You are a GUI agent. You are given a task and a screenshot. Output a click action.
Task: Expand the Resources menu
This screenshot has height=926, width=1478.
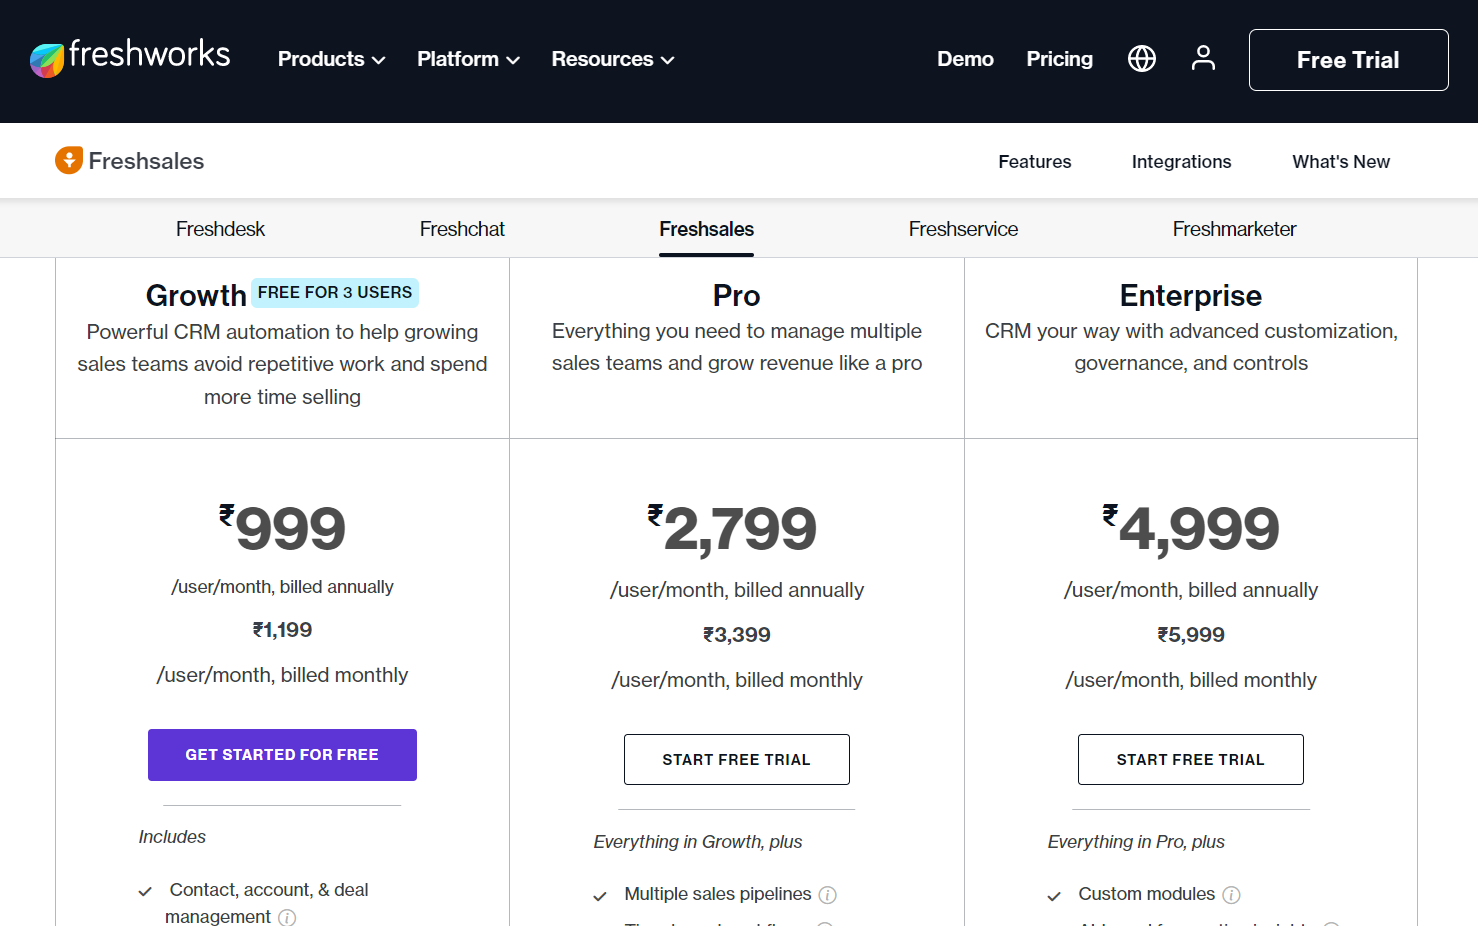(x=613, y=59)
